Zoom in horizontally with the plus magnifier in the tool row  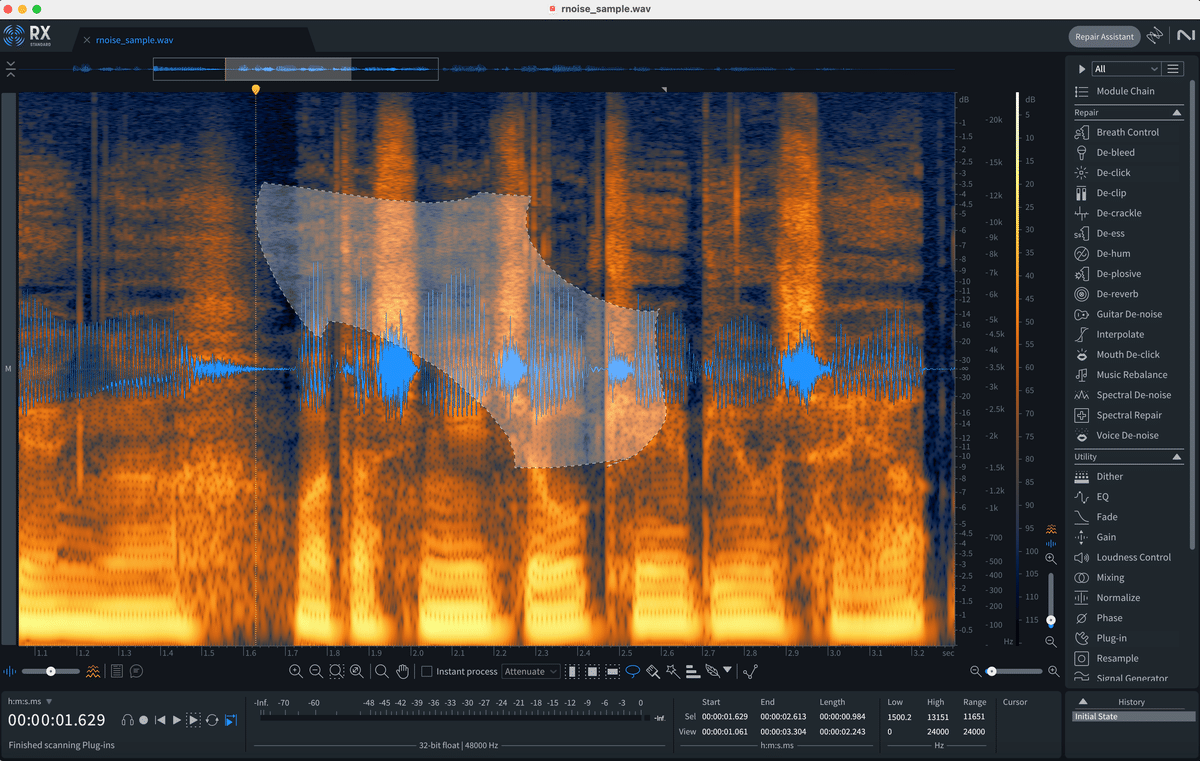coord(296,671)
